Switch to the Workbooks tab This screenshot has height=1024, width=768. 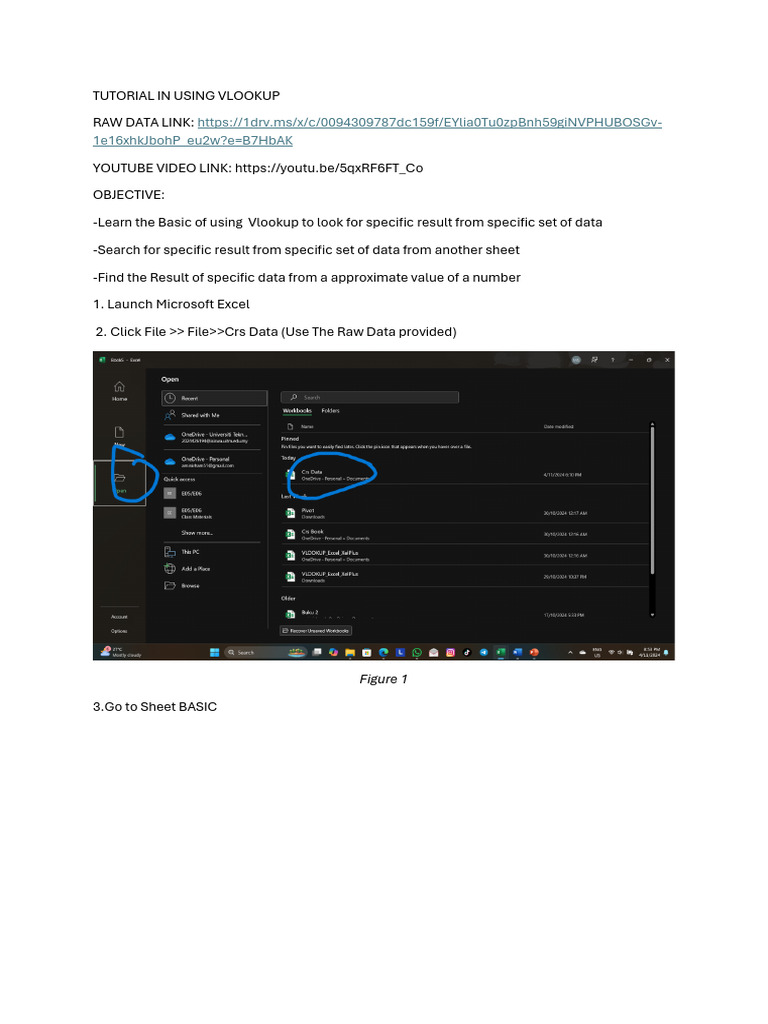click(x=297, y=411)
